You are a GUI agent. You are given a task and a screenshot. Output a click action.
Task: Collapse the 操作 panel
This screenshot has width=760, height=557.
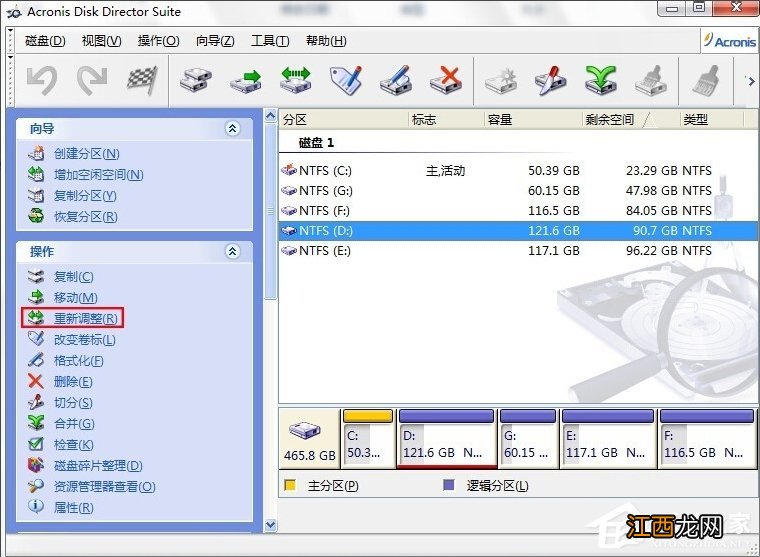[233, 251]
